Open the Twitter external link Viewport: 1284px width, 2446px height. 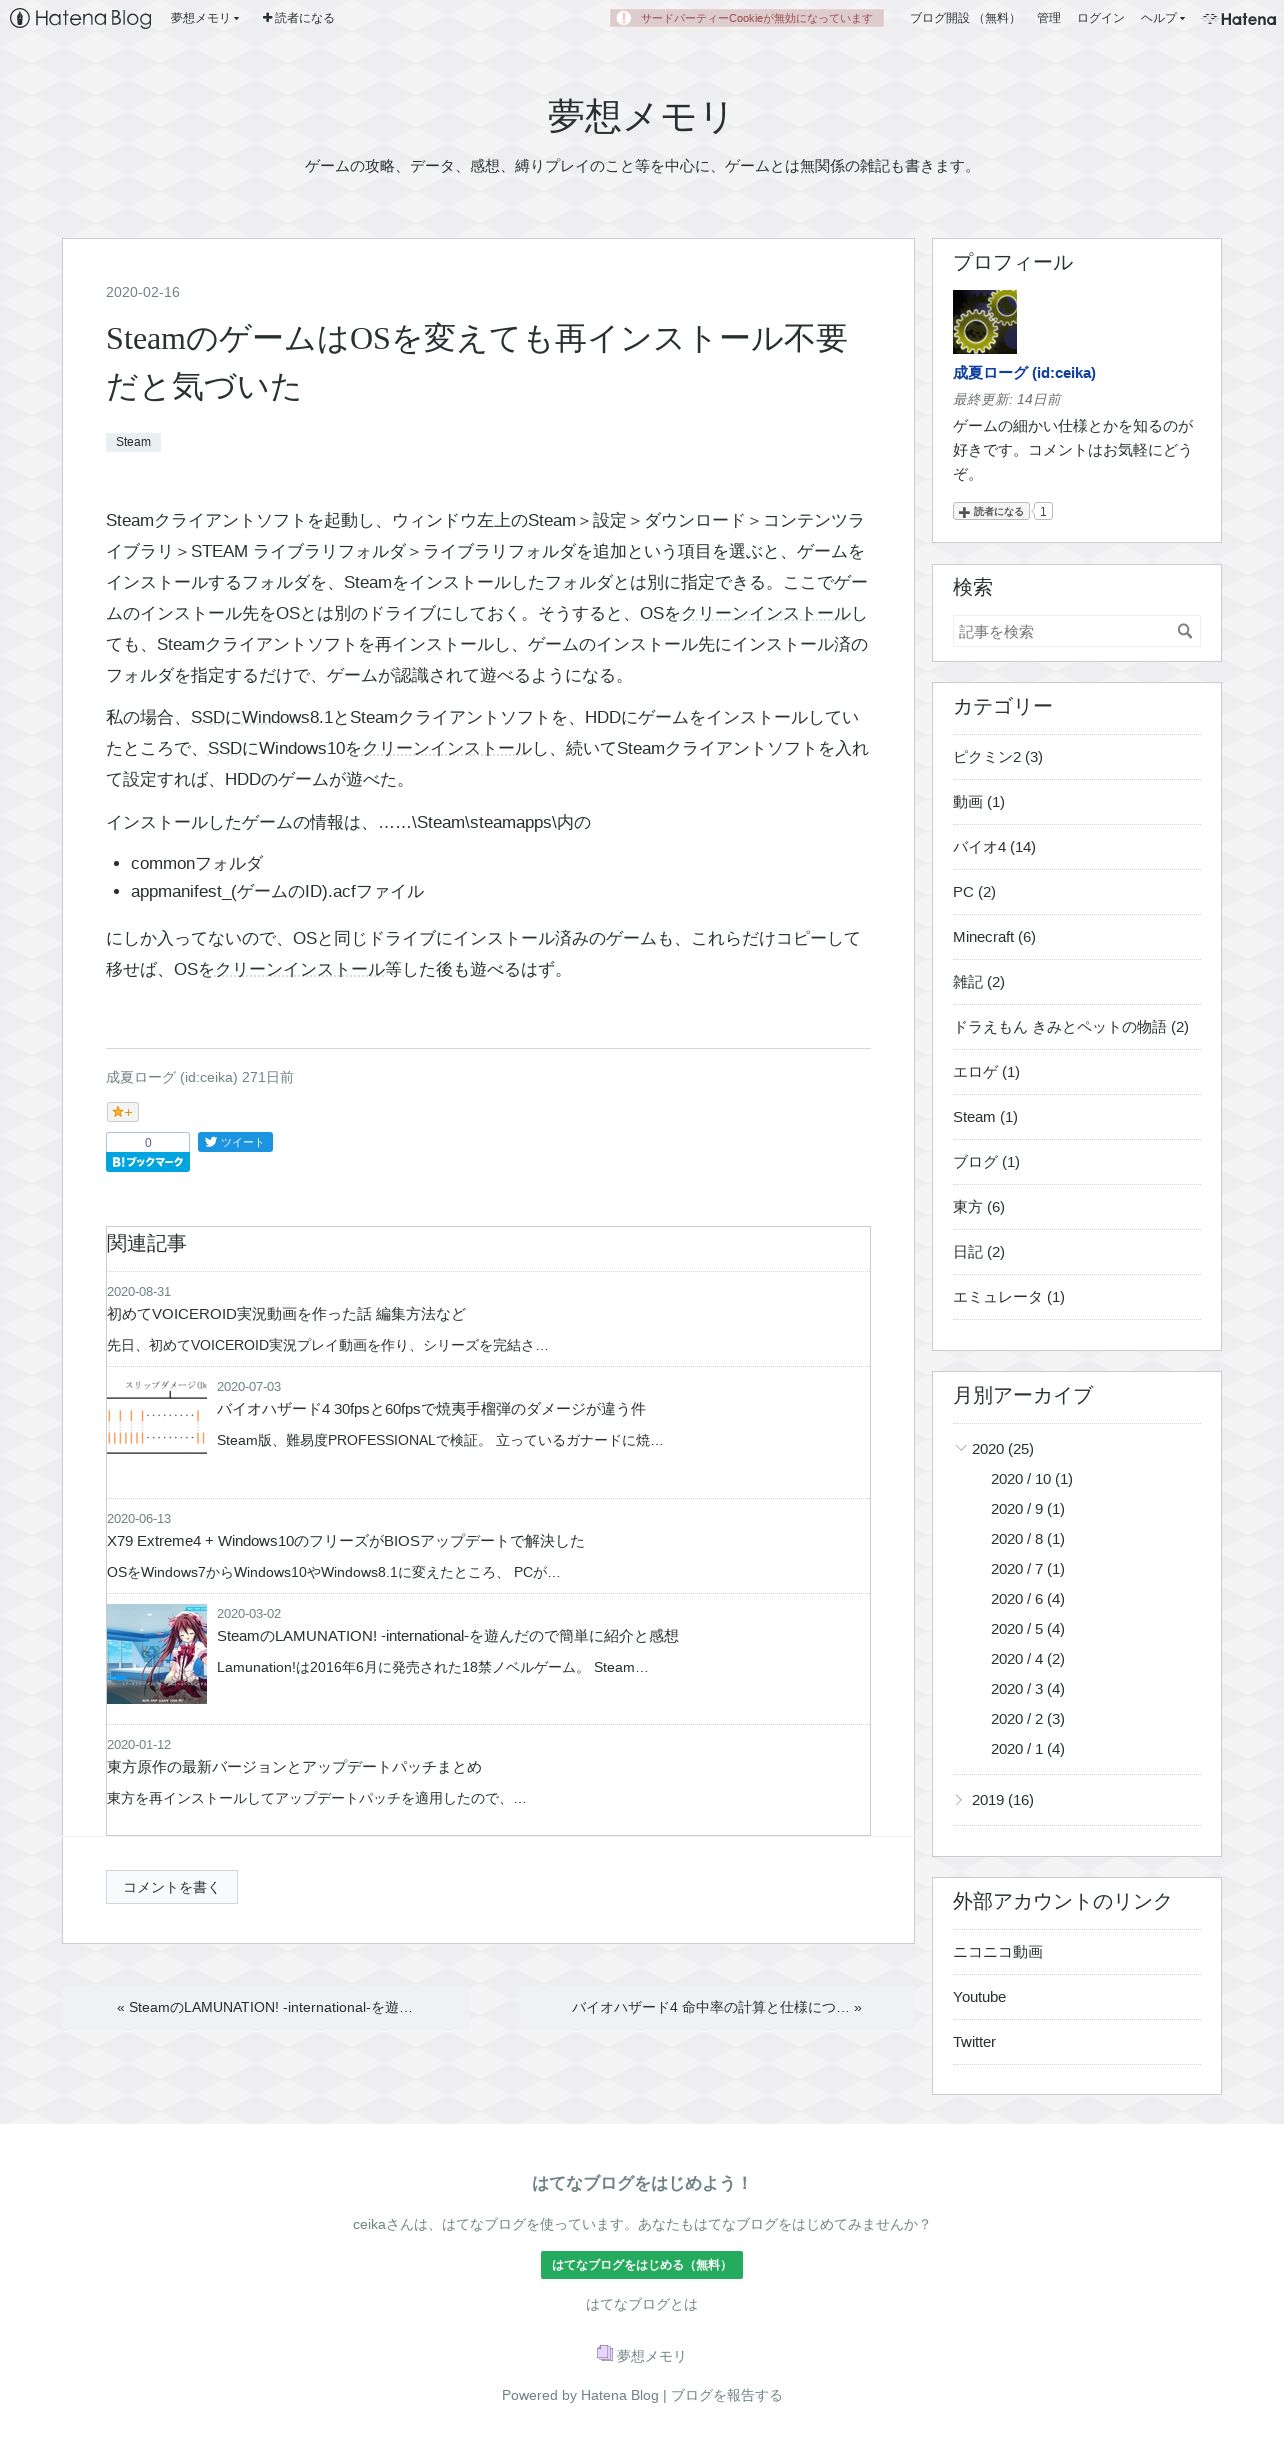click(x=975, y=2042)
